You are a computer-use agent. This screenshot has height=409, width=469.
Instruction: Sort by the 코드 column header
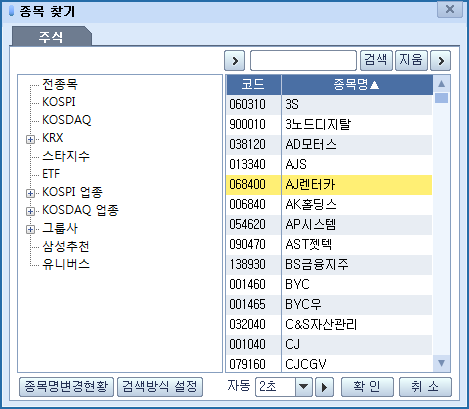tap(254, 85)
